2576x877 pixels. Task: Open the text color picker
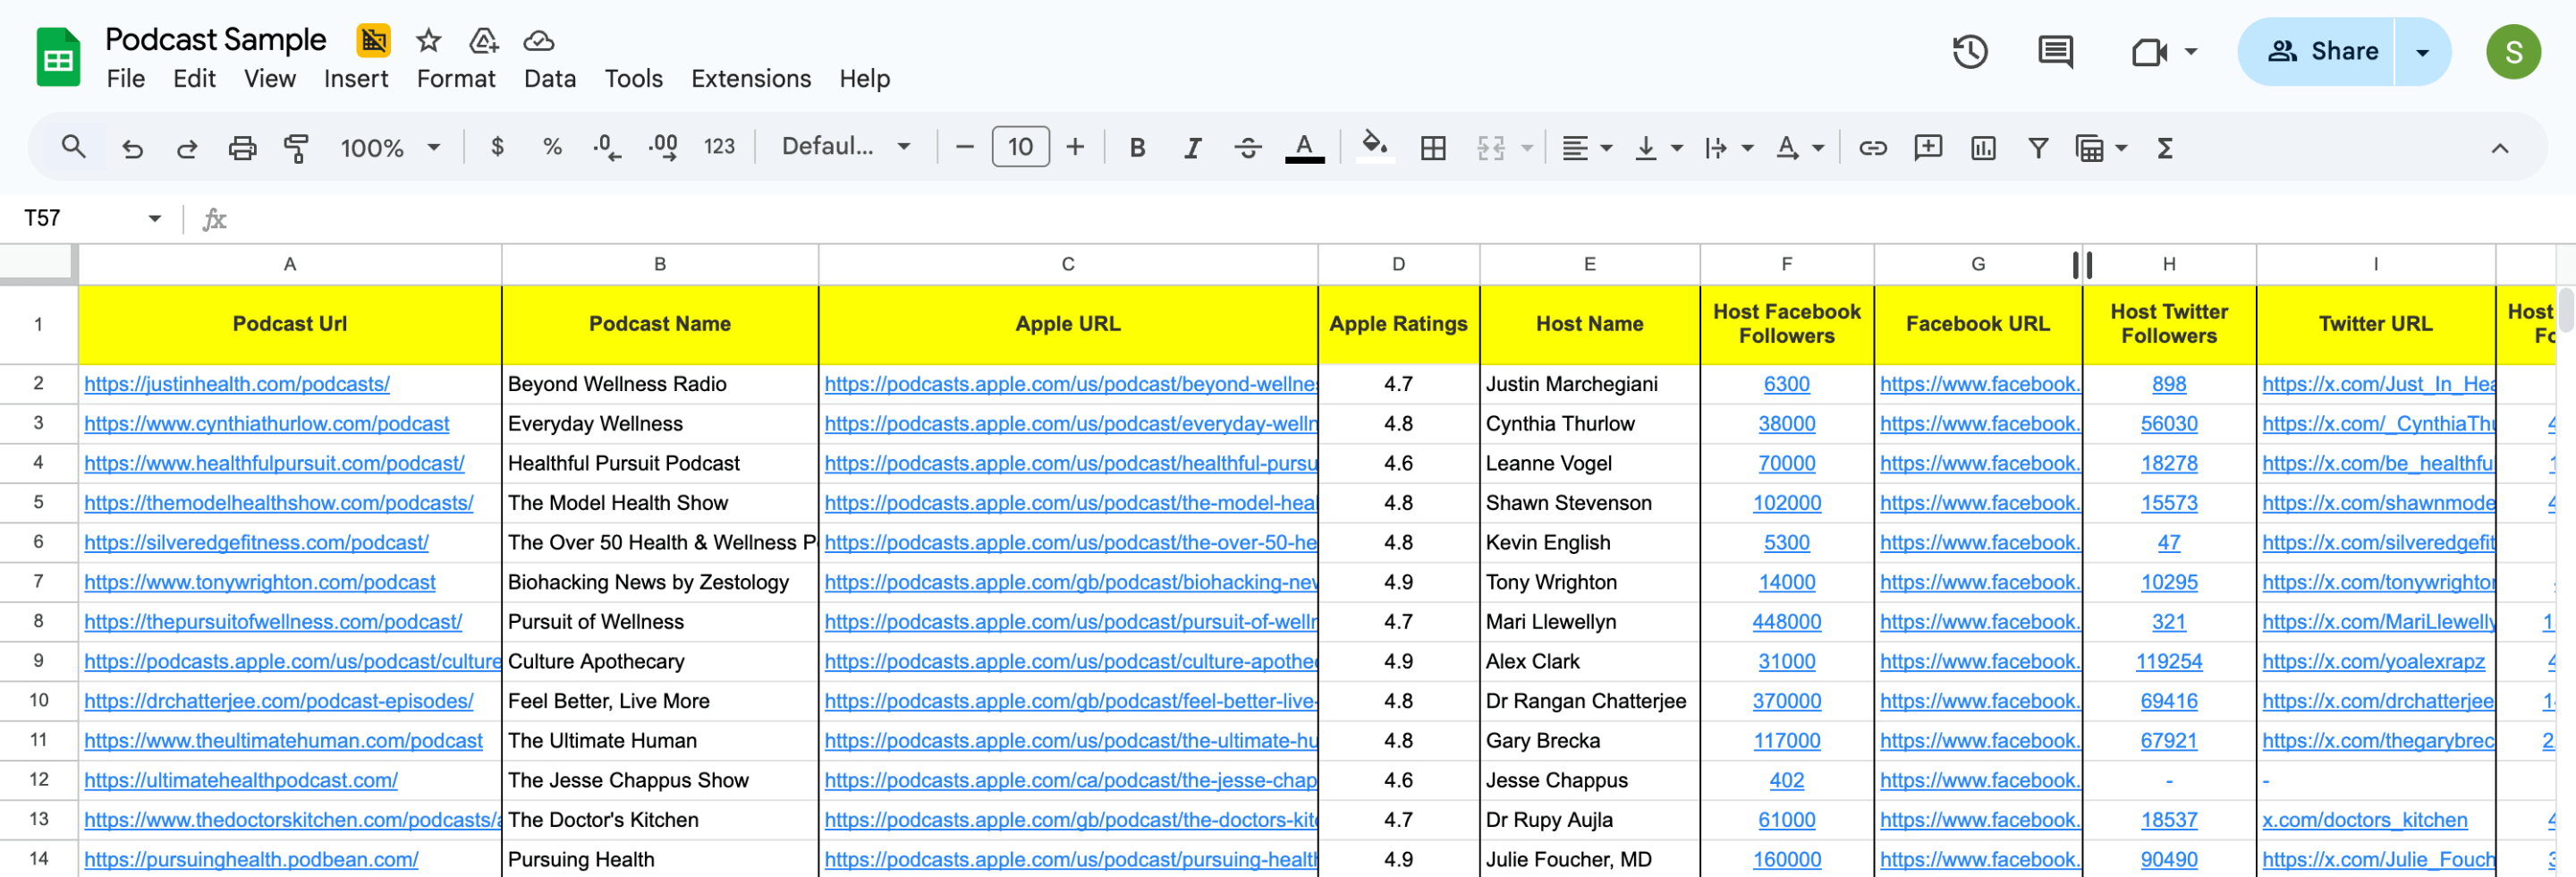(1304, 148)
